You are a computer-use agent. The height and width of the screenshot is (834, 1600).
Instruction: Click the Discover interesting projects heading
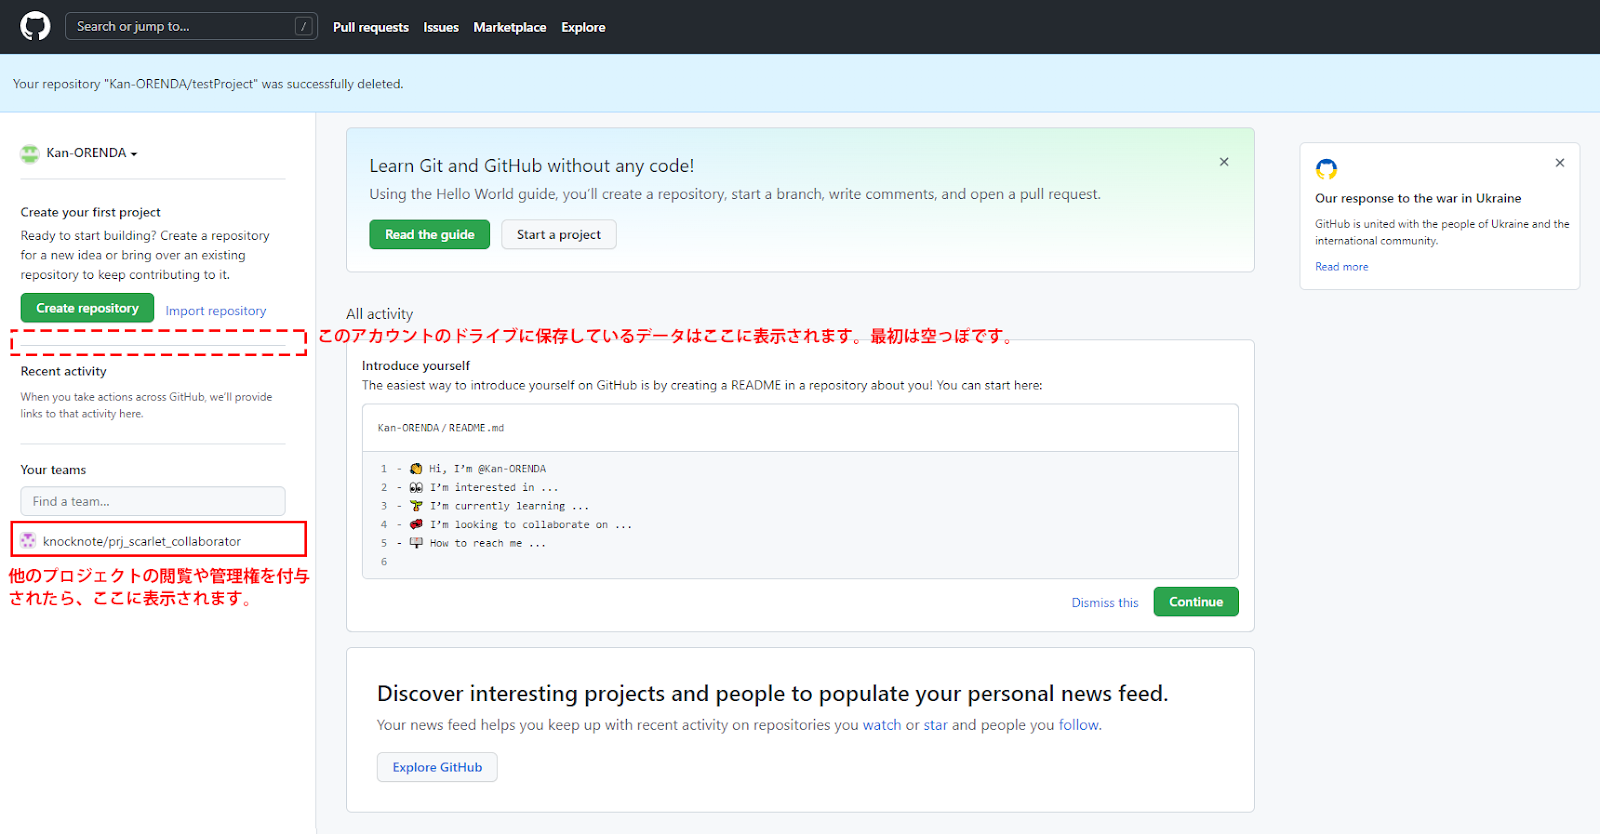point(772,694)
